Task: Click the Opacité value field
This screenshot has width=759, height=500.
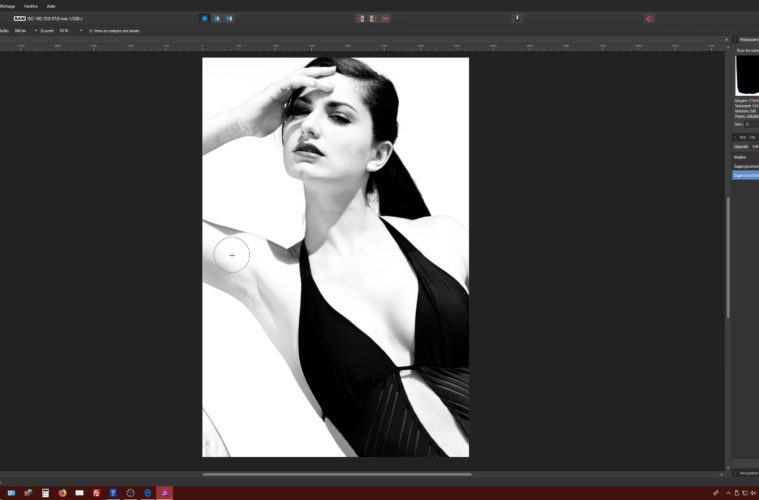Action: click(x=754, y=147)
